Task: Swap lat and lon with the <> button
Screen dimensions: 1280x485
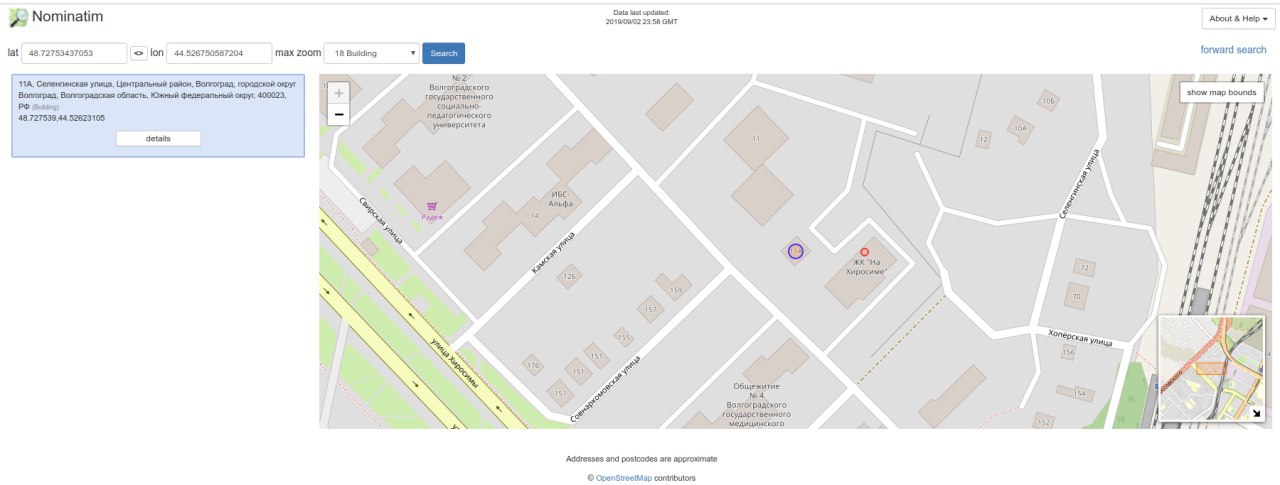Action: (139, 53)
